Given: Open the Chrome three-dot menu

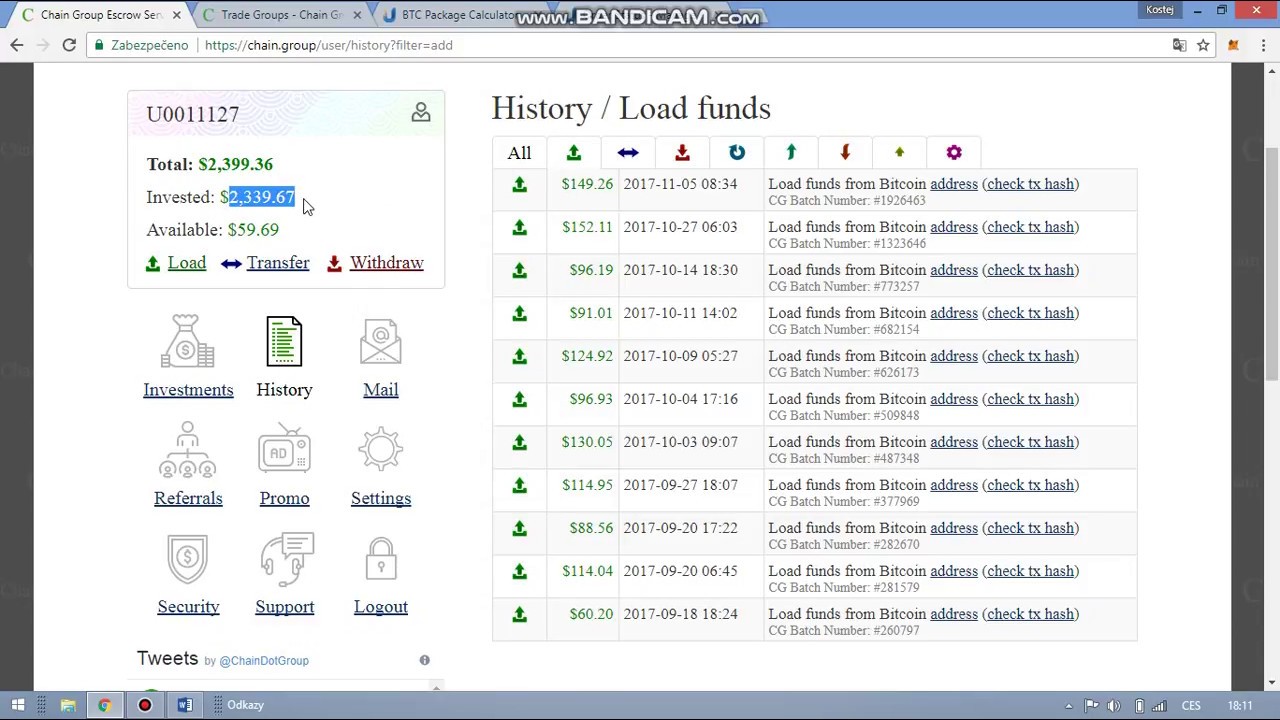Looking at the screenshot, I should click(1263, 45).
